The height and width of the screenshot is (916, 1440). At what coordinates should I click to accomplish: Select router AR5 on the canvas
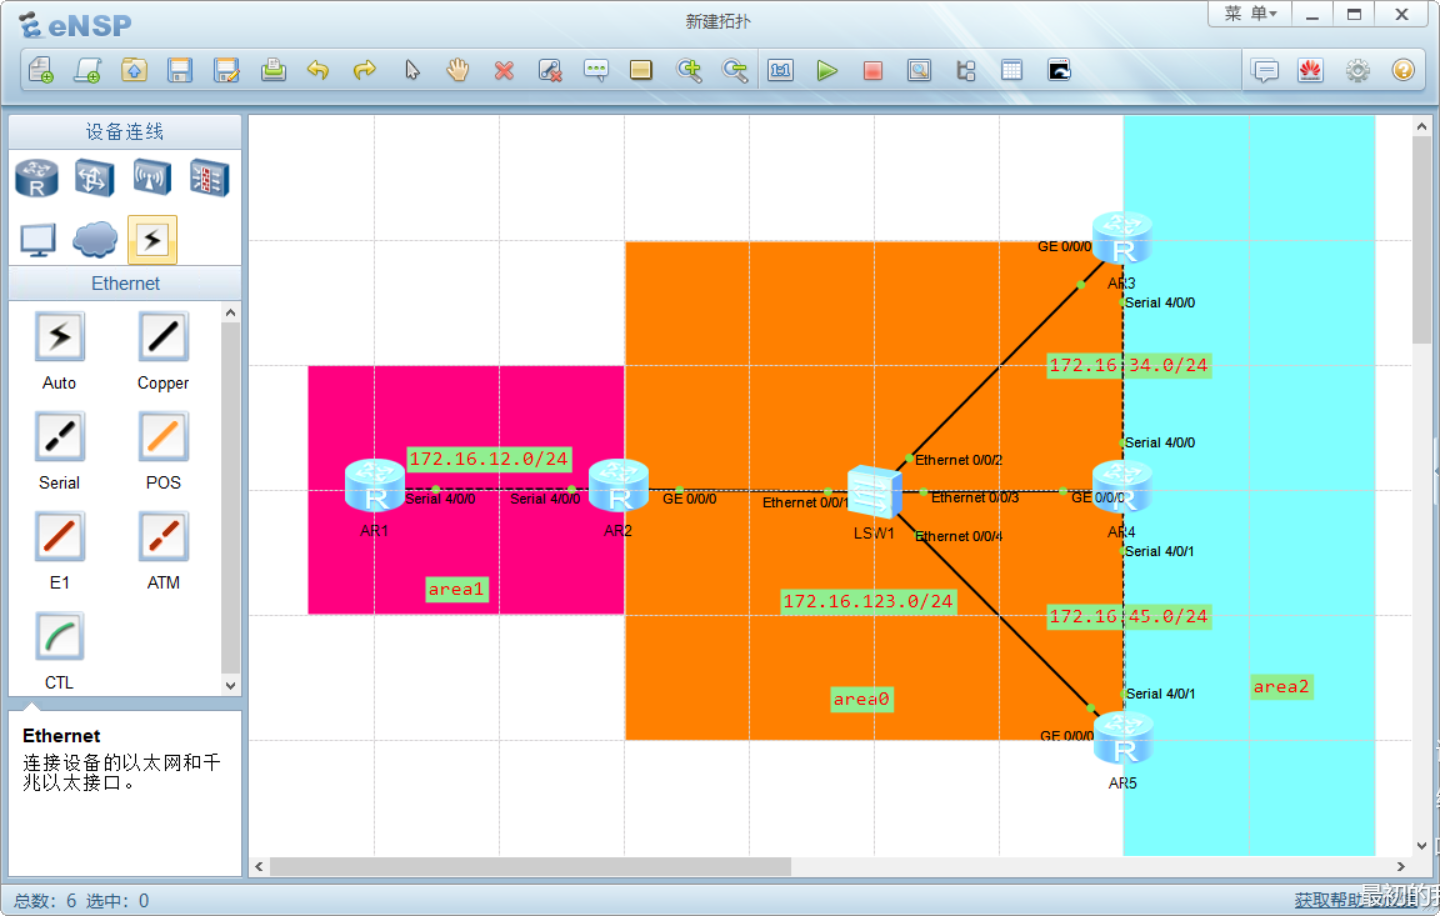[x=1123, y=738]
